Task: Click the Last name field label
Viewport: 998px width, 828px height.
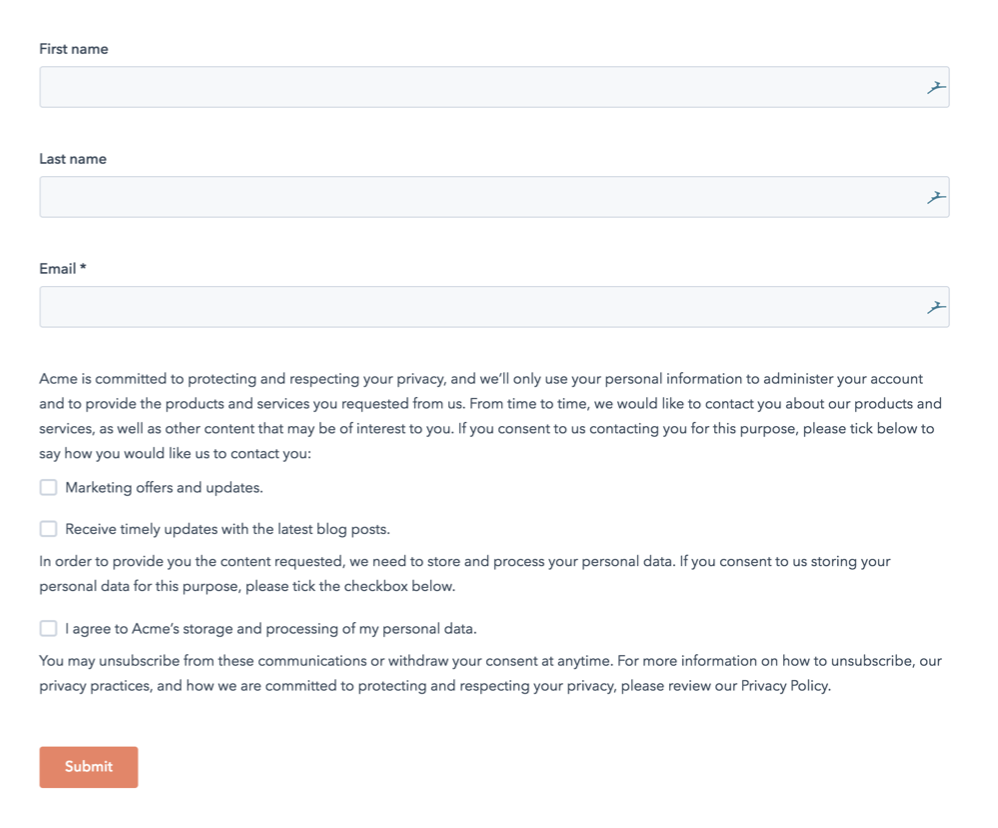Action: 72,158
